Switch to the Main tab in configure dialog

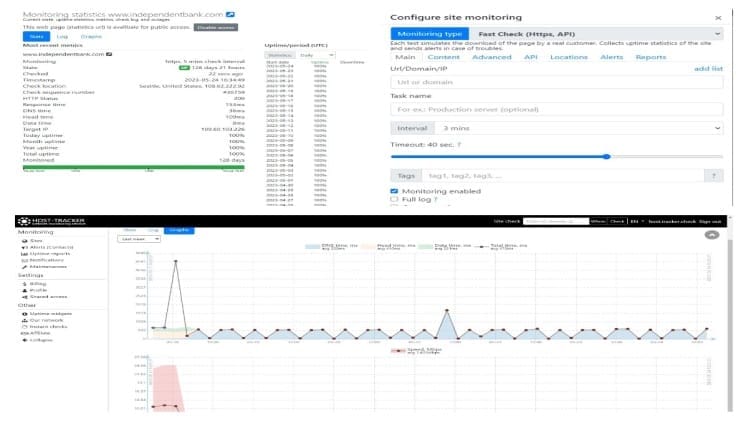tap(405, 57)
